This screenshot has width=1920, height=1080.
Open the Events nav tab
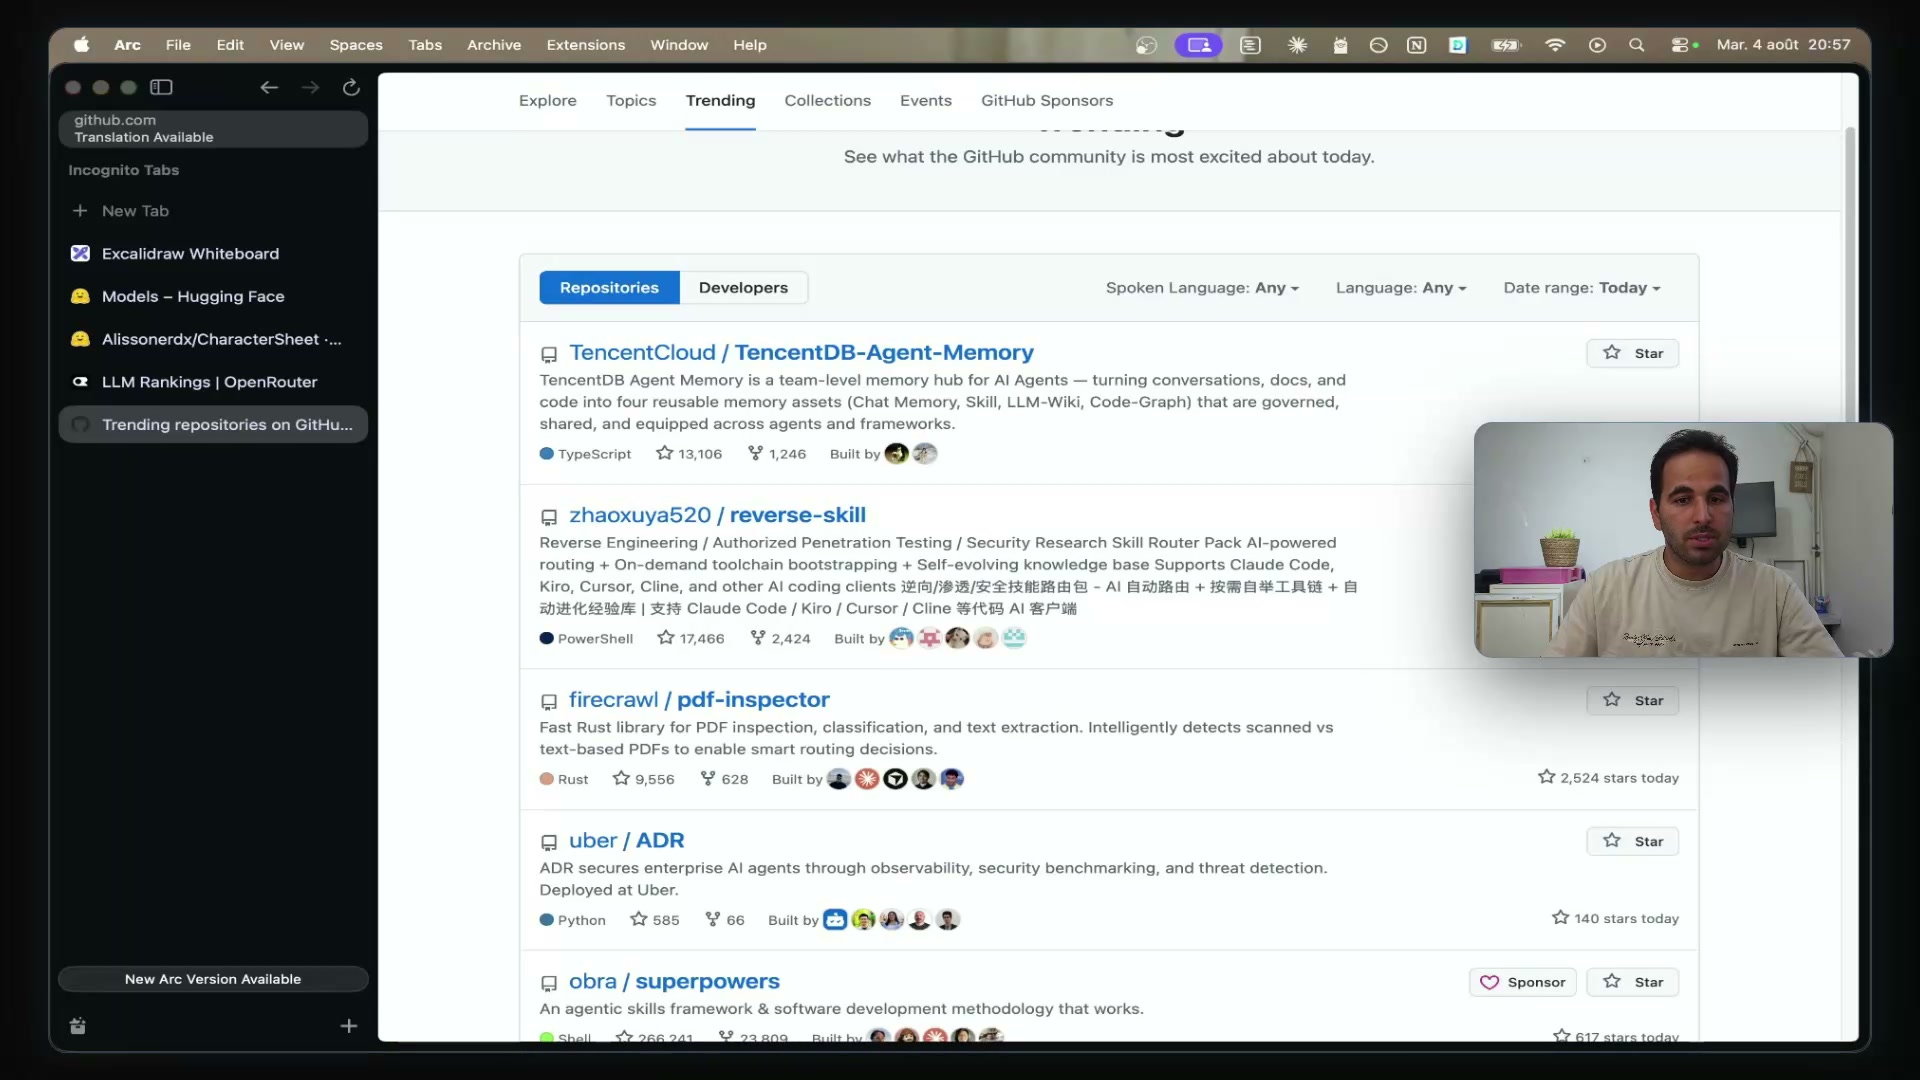click(x=926, y=100)
